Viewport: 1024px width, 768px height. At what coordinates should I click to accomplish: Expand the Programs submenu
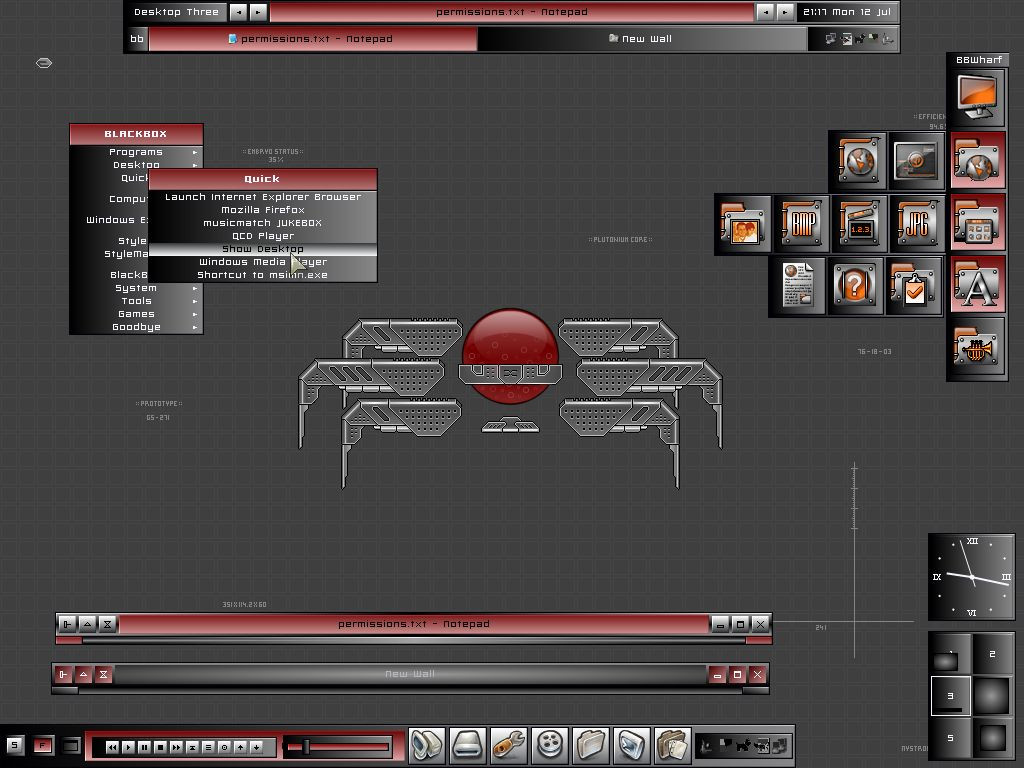point(136,152)
